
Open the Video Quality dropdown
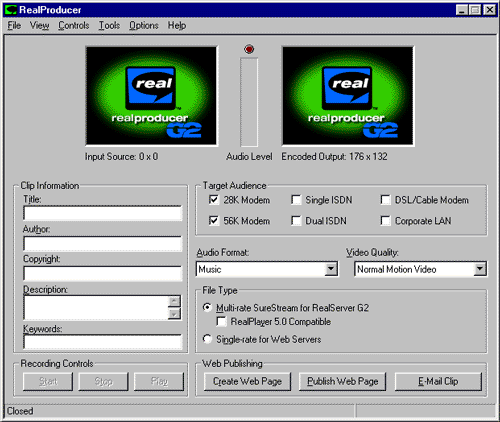tap(480, 269)
